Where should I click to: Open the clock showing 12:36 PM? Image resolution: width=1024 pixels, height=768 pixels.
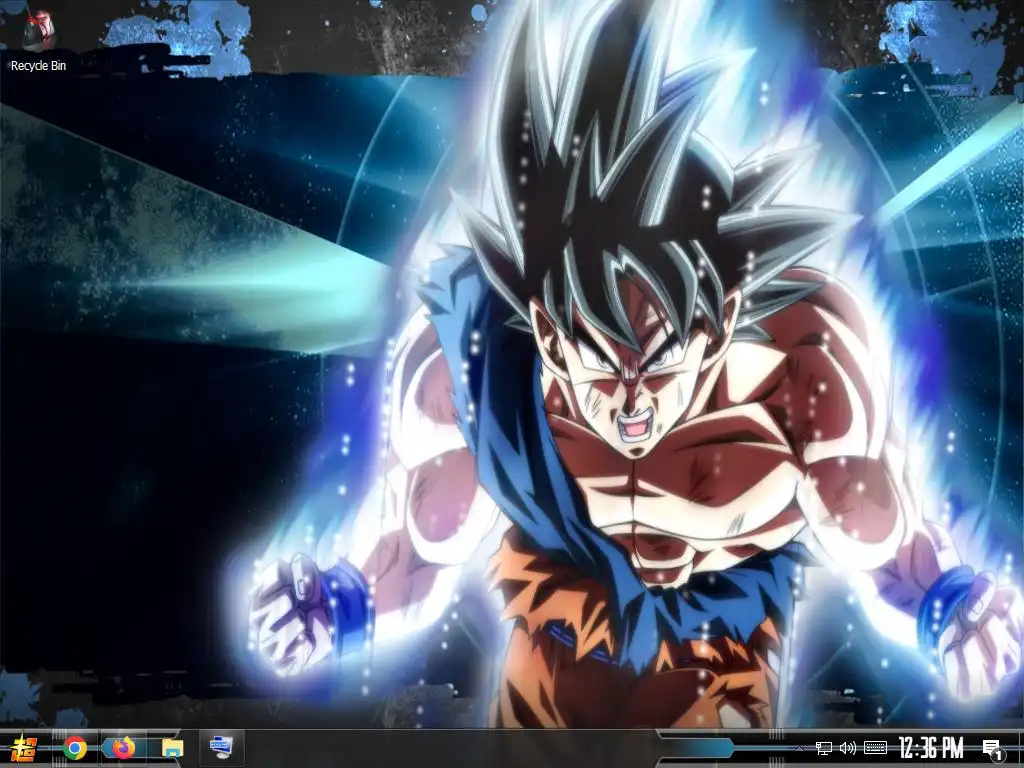coord(931,748)
